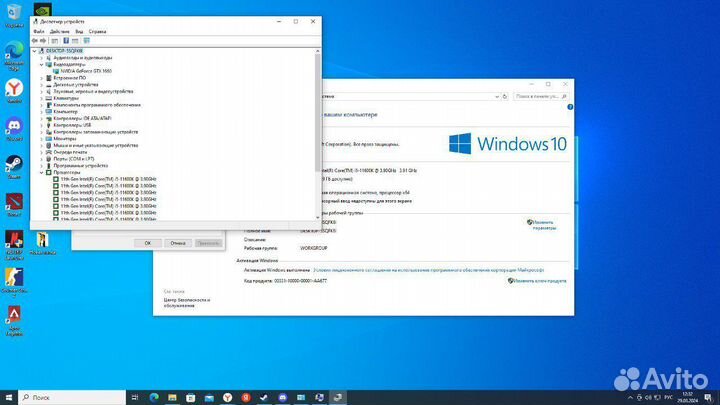Open the Вид menu in Device Manager
Screen dimensions: 720x405
point(79,32)
